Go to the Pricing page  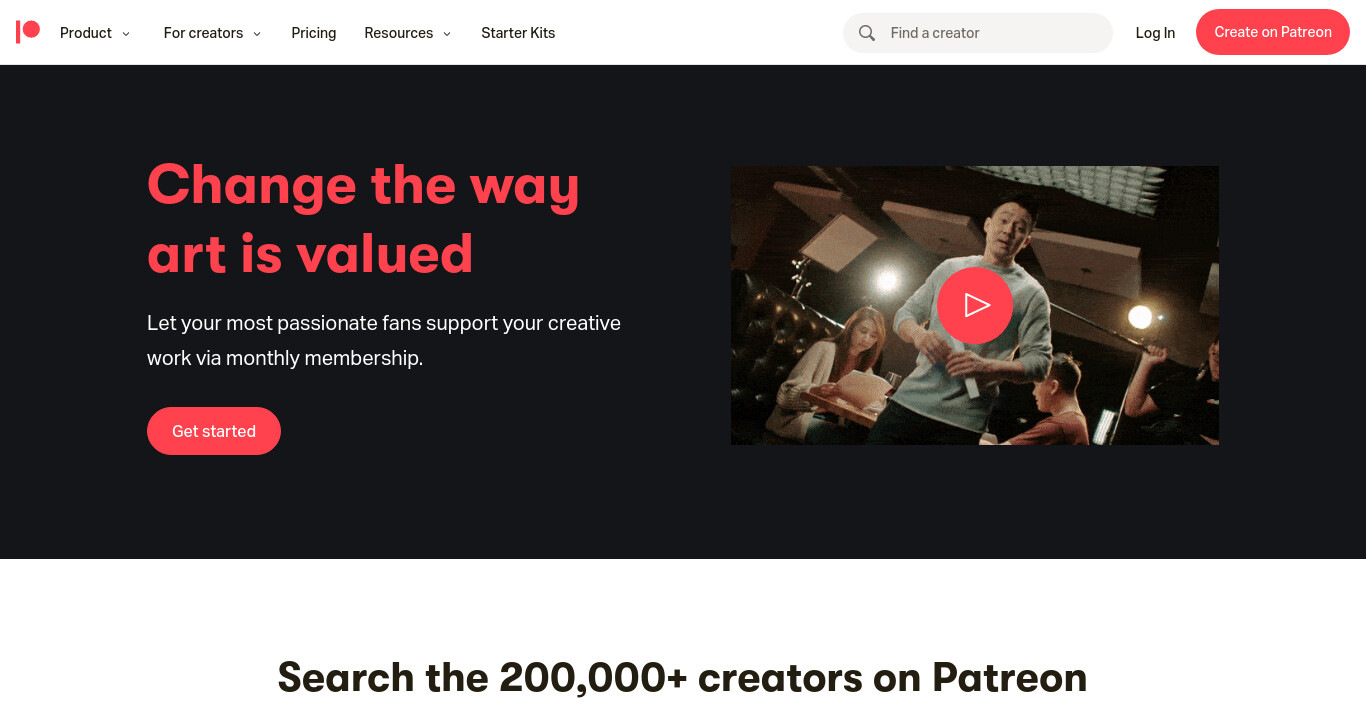pos(314,33)
